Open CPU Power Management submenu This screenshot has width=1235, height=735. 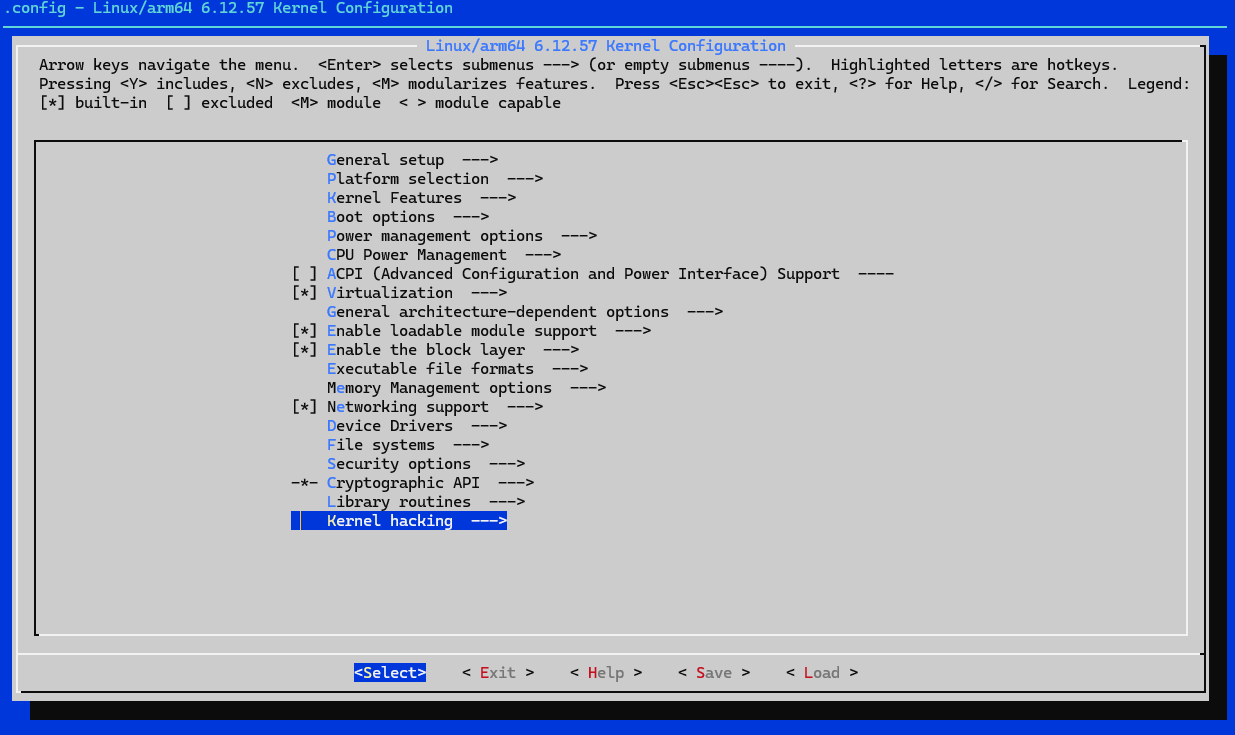click(x=444, y=255)
